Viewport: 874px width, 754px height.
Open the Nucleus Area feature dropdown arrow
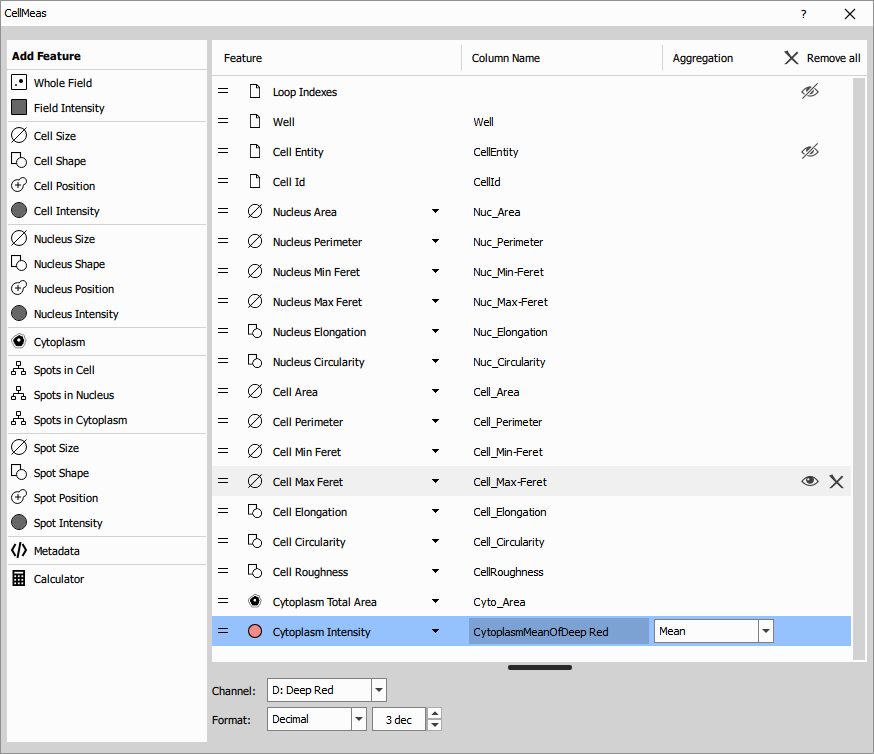point(435,212)
